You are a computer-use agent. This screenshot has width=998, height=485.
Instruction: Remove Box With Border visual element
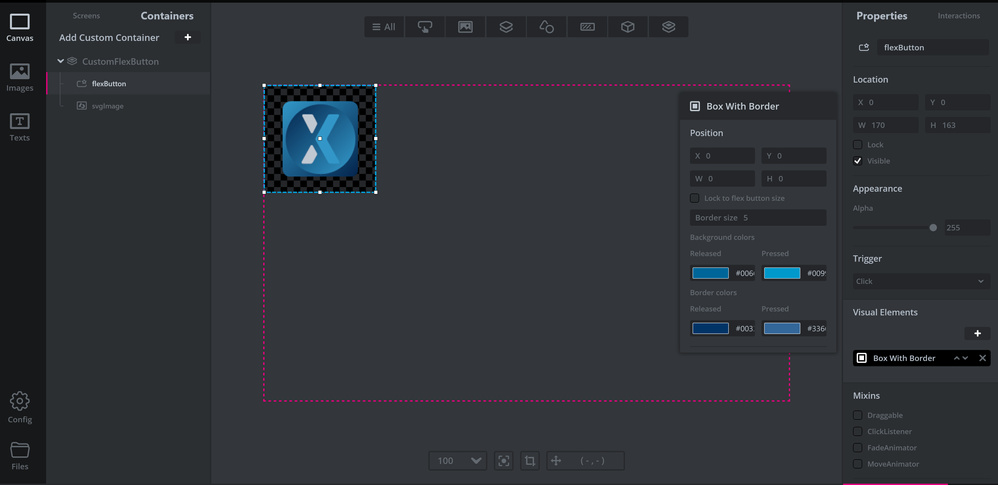982,358
